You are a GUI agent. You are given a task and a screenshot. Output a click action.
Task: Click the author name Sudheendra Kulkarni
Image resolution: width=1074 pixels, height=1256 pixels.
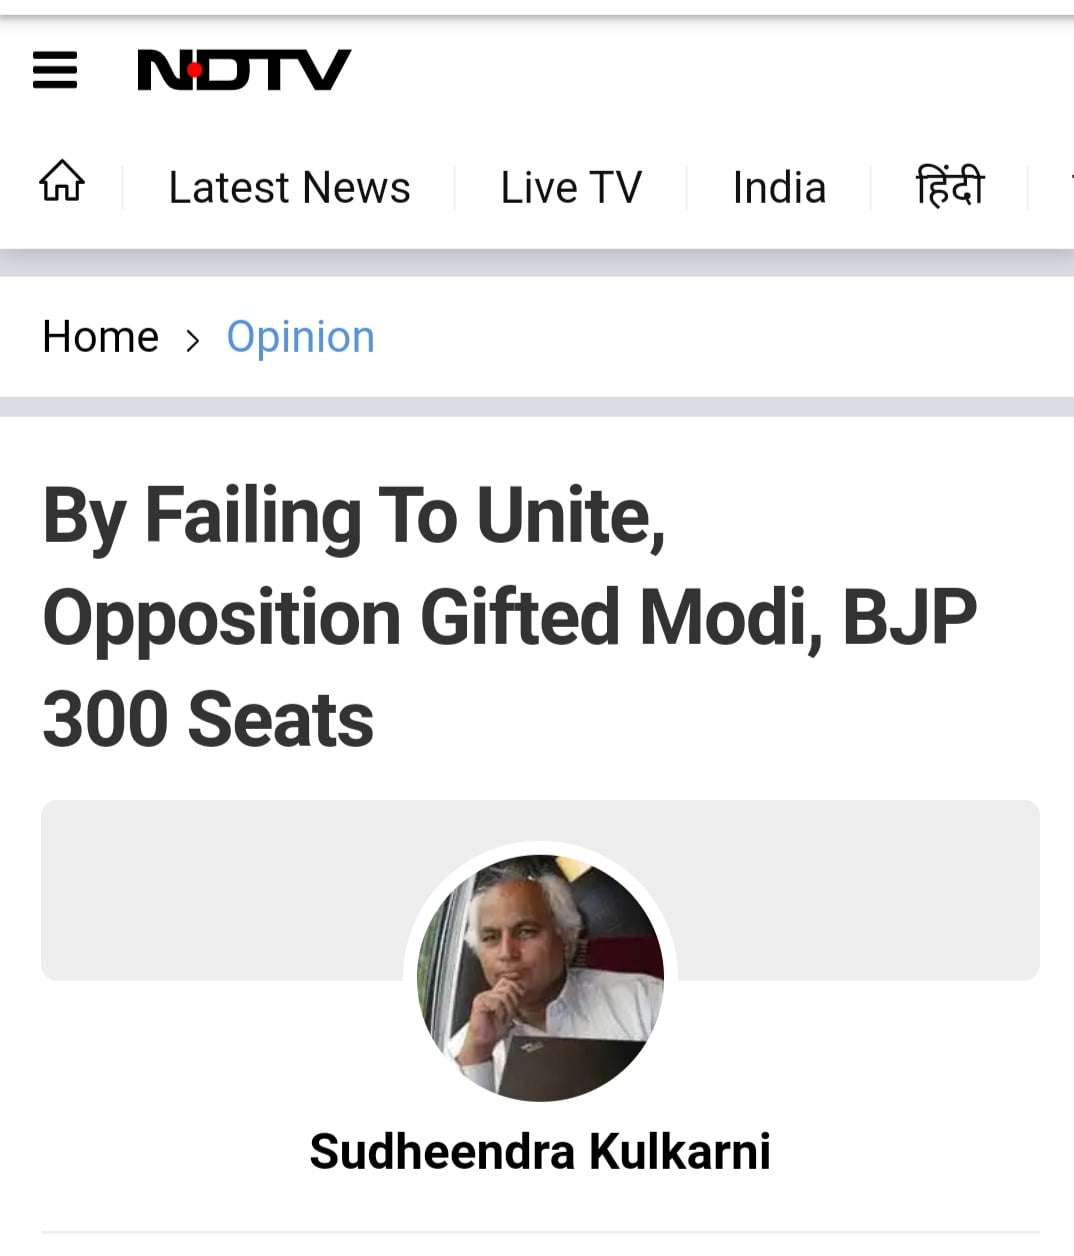click(540, 1151)
